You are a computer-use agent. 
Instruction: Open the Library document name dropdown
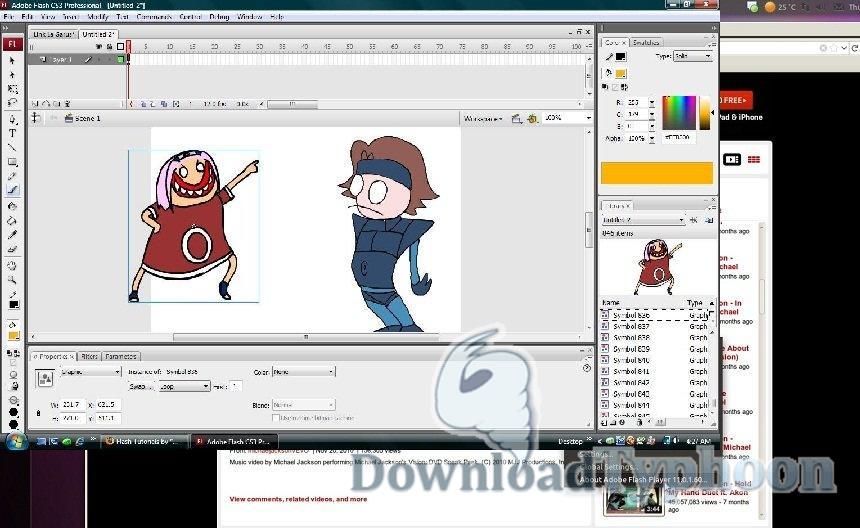(x=643, y=220)
